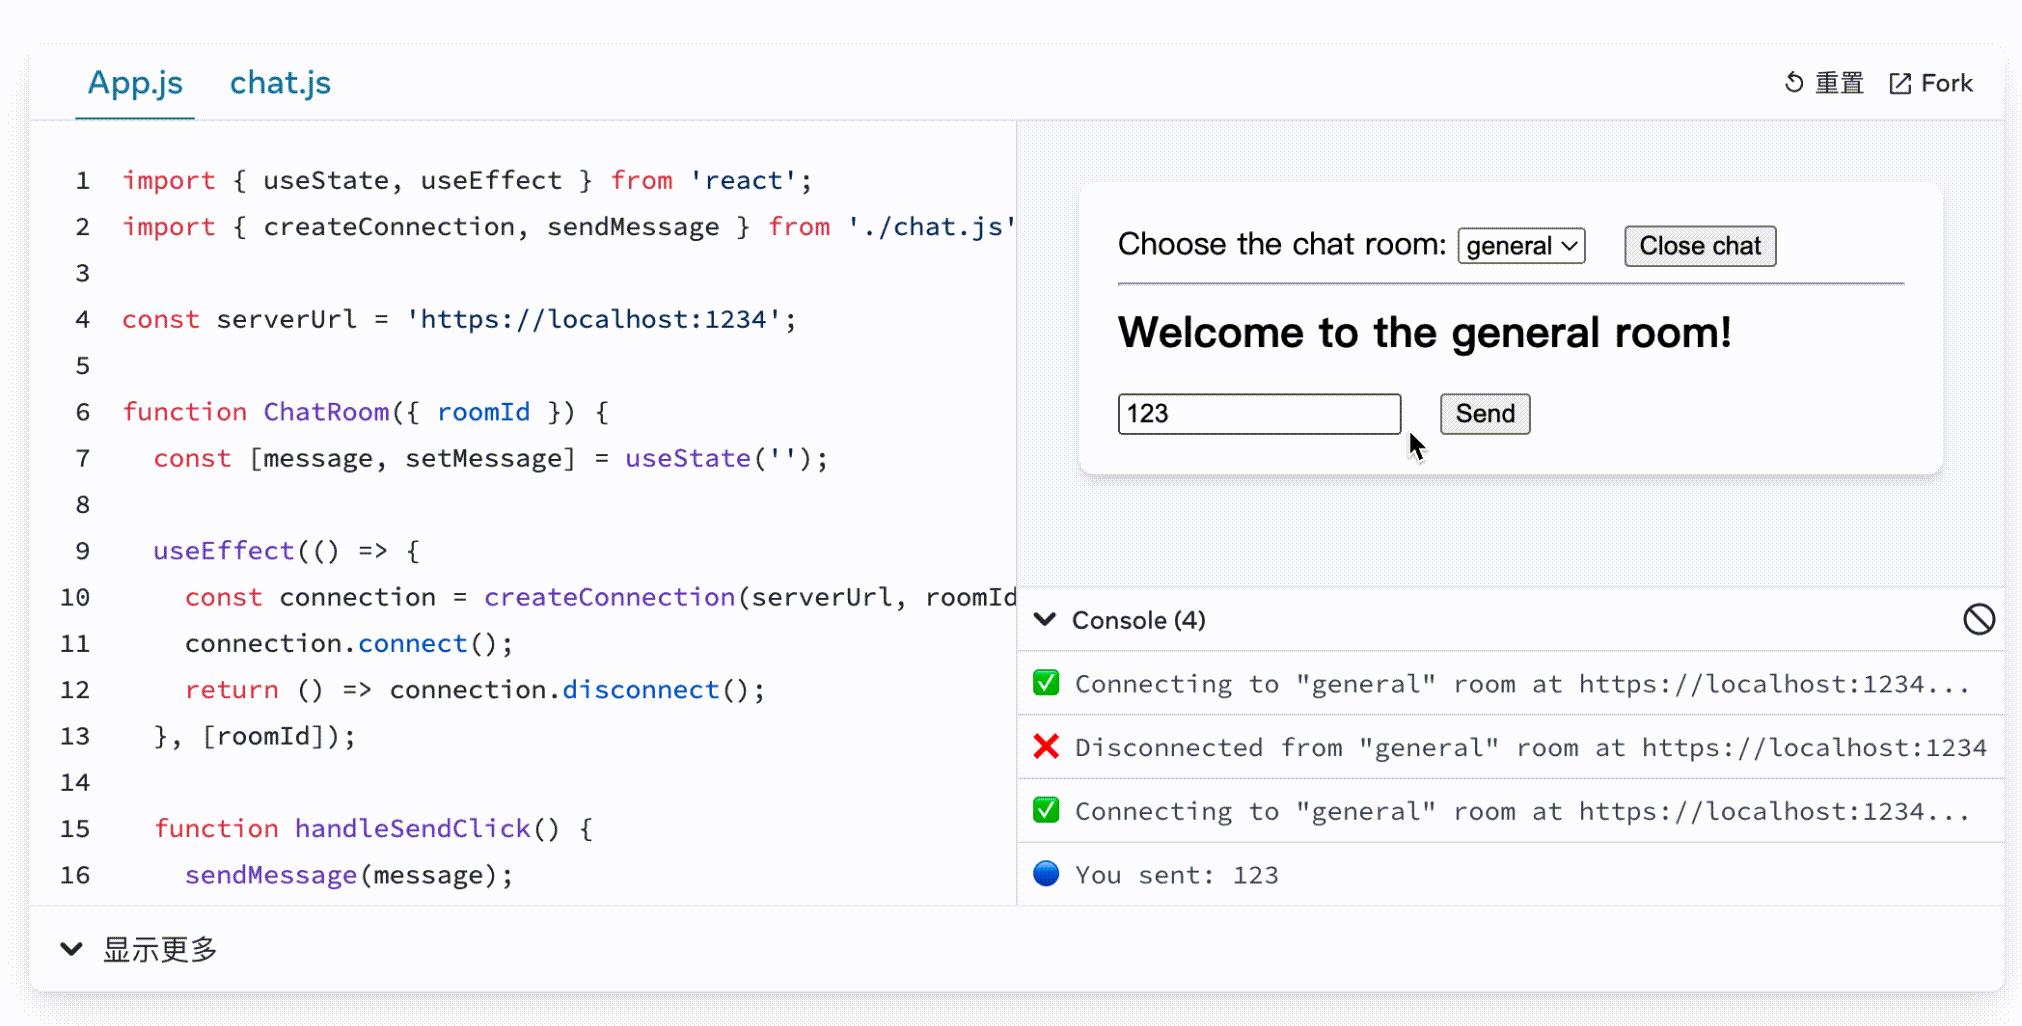The image size is (2022, 1026).
Task: Click the 'You sent: 123' console message
Action: [x=1176, y=875]
